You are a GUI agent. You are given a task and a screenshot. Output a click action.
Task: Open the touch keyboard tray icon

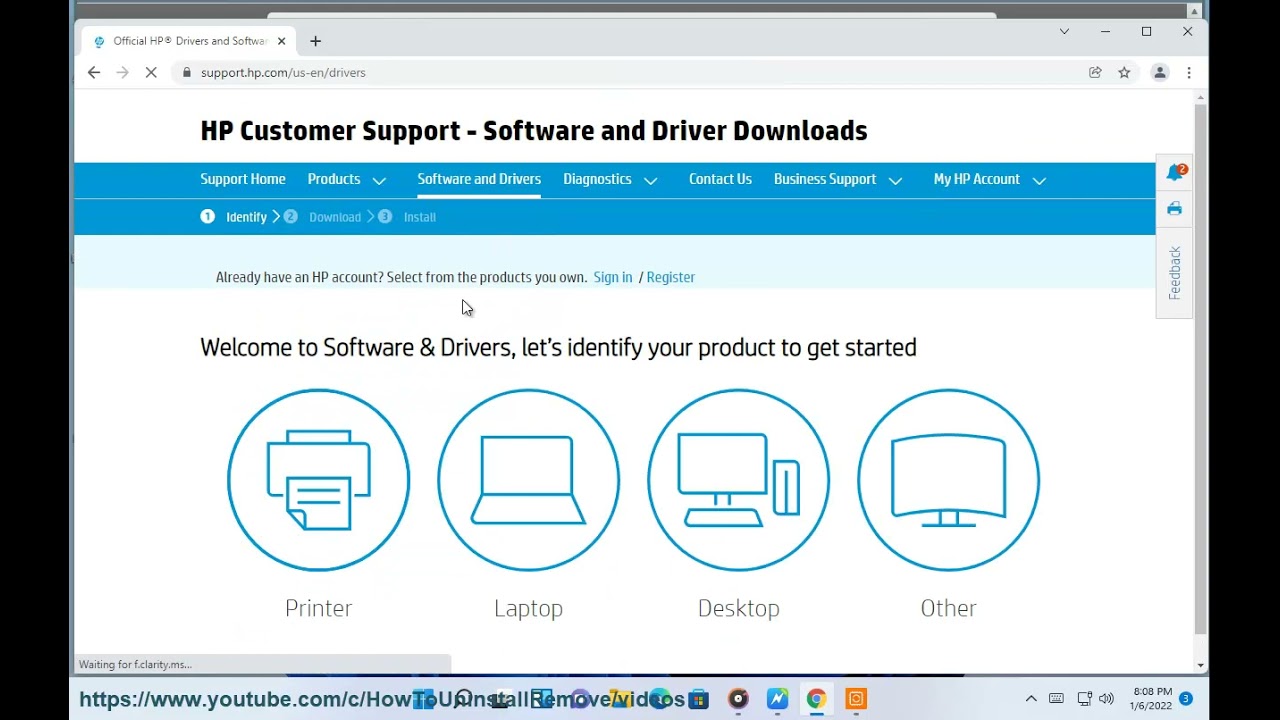tap(1056, 698)
